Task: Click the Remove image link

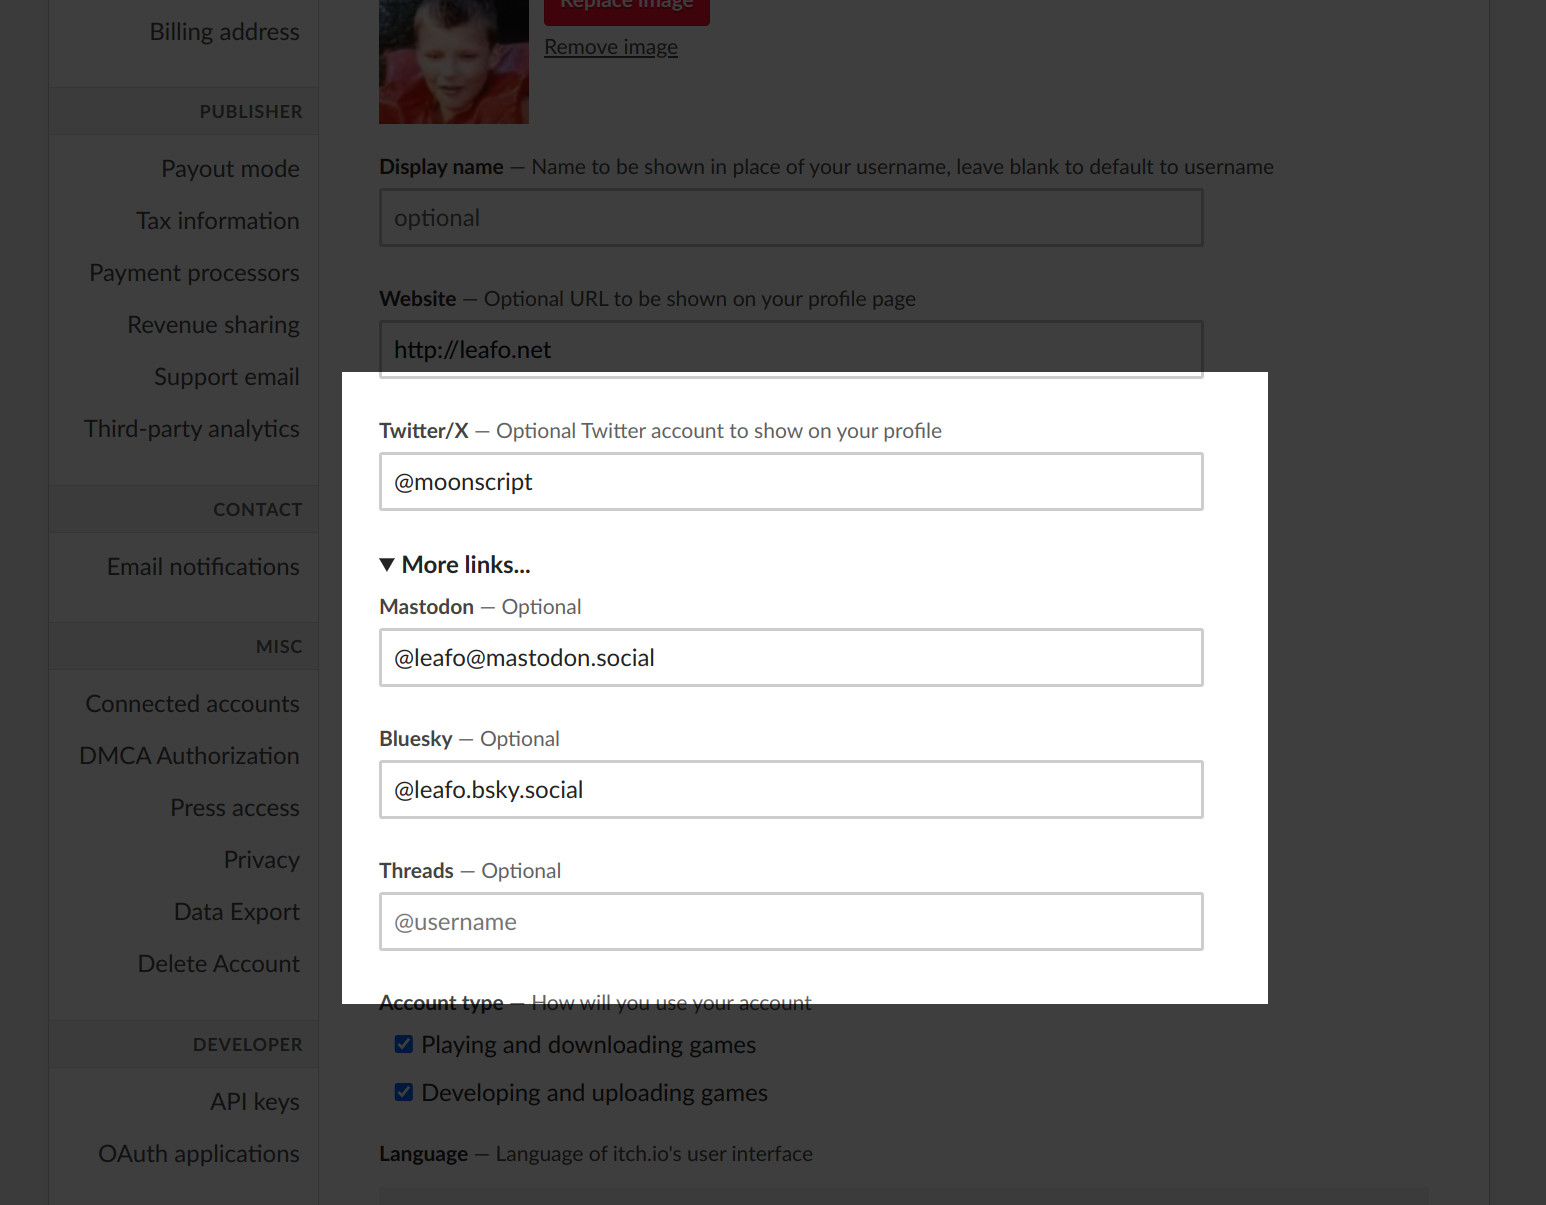Action: 610,47
